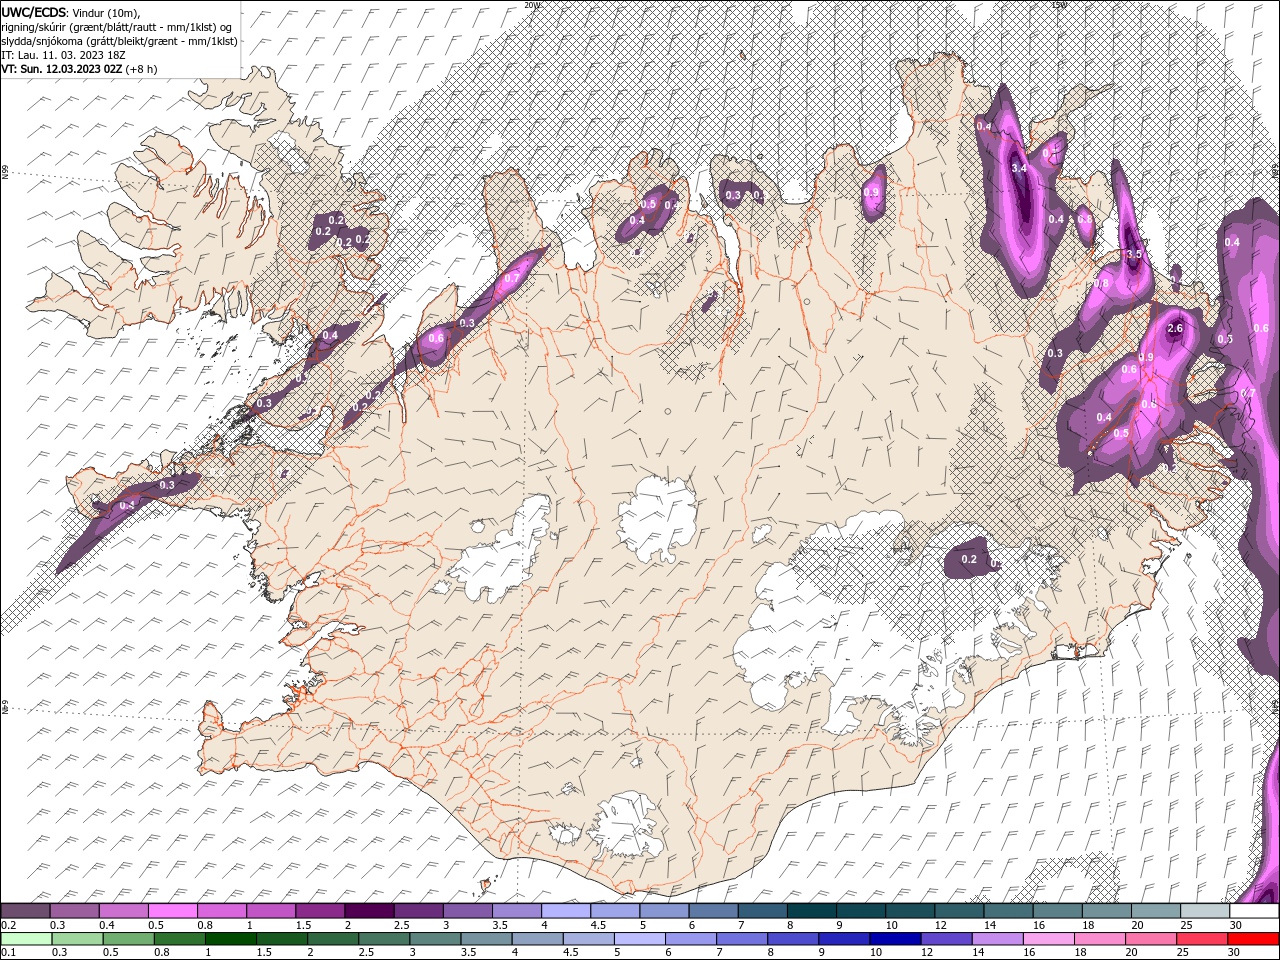The width and height of the screenshot is (1280, 960).
Task: Pick the 0.3 light green swatch in the lower legend
Action: [77, 938]
